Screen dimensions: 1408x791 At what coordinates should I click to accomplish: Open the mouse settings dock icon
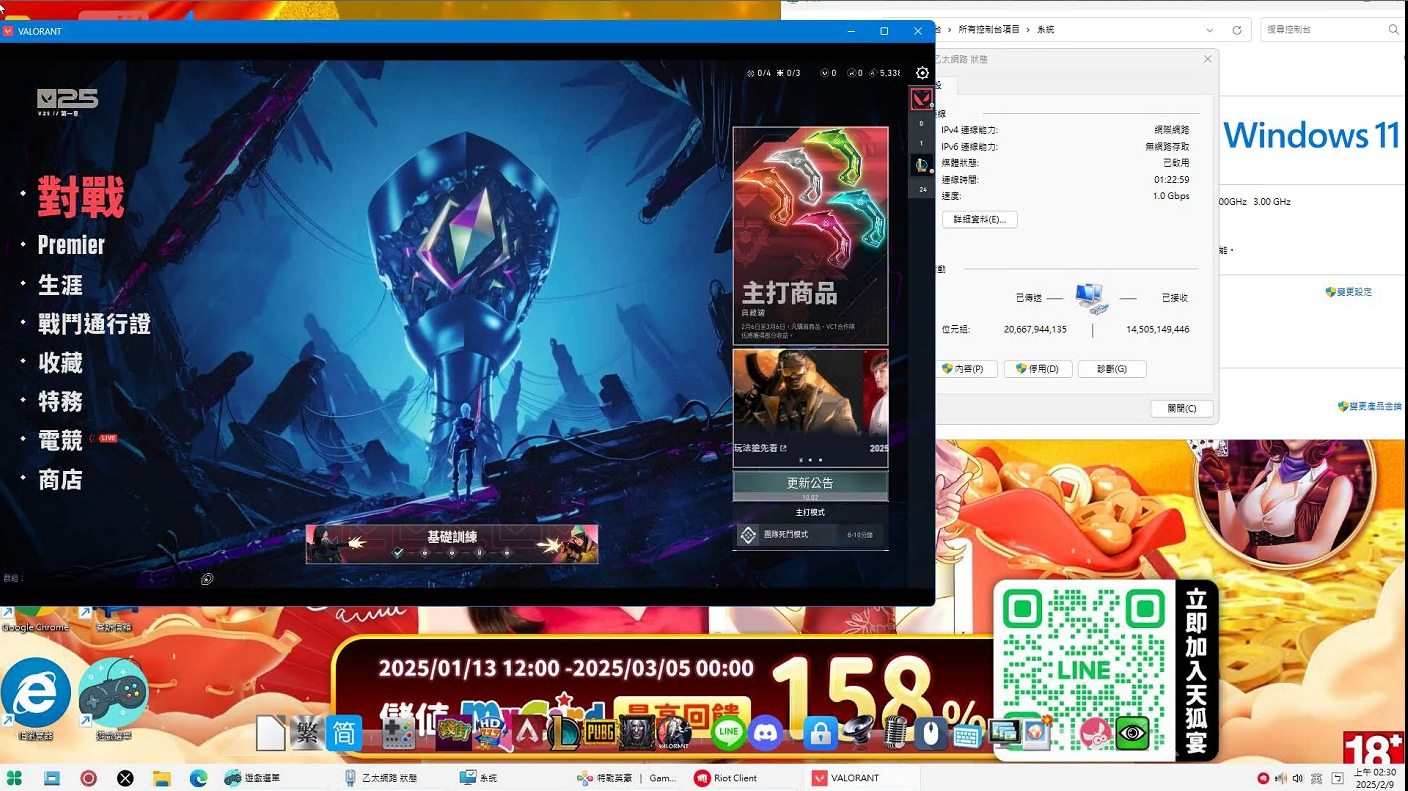click(931, 733)
